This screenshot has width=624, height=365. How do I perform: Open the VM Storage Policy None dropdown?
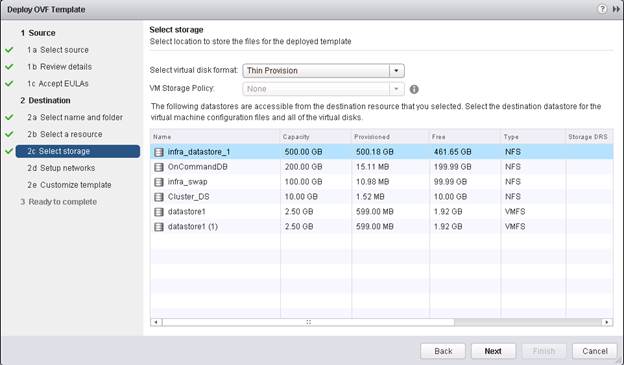[x=324, y=89]
